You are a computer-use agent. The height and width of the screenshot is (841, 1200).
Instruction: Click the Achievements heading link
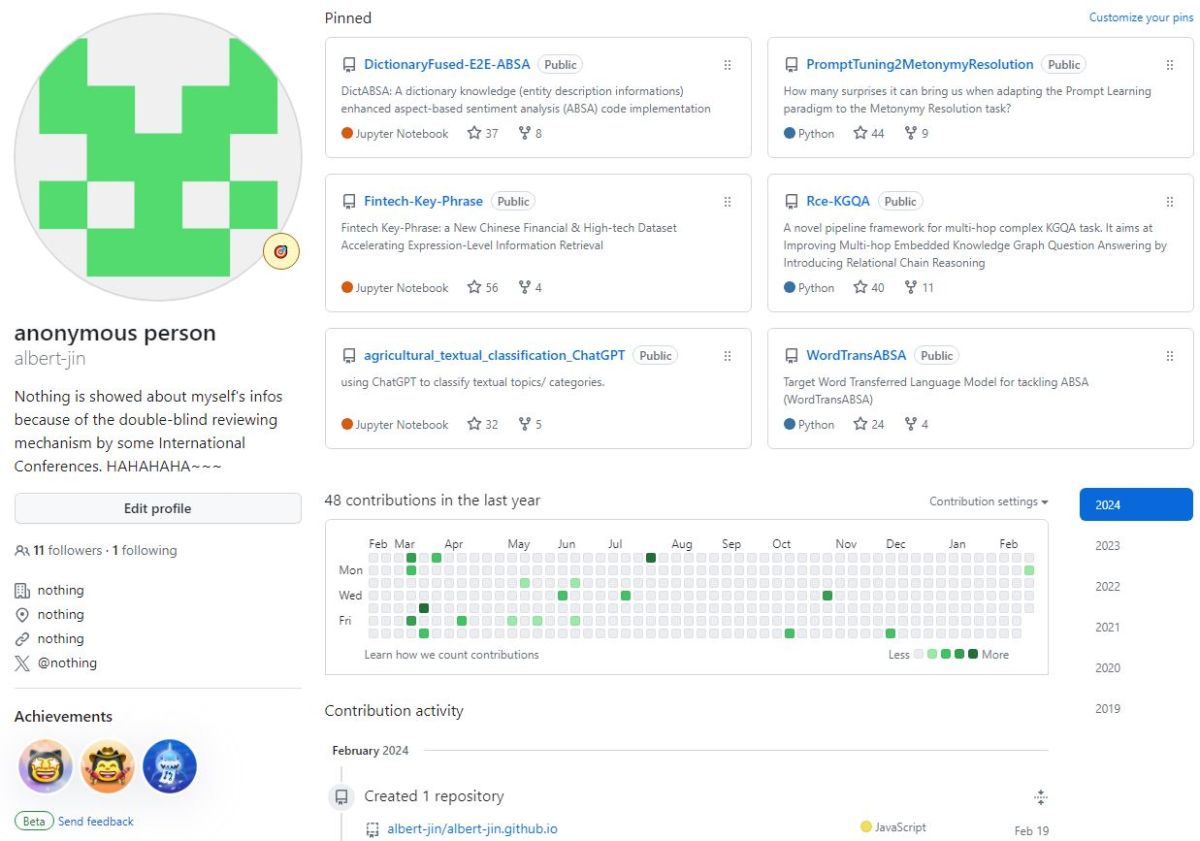(x=63, y=716)
